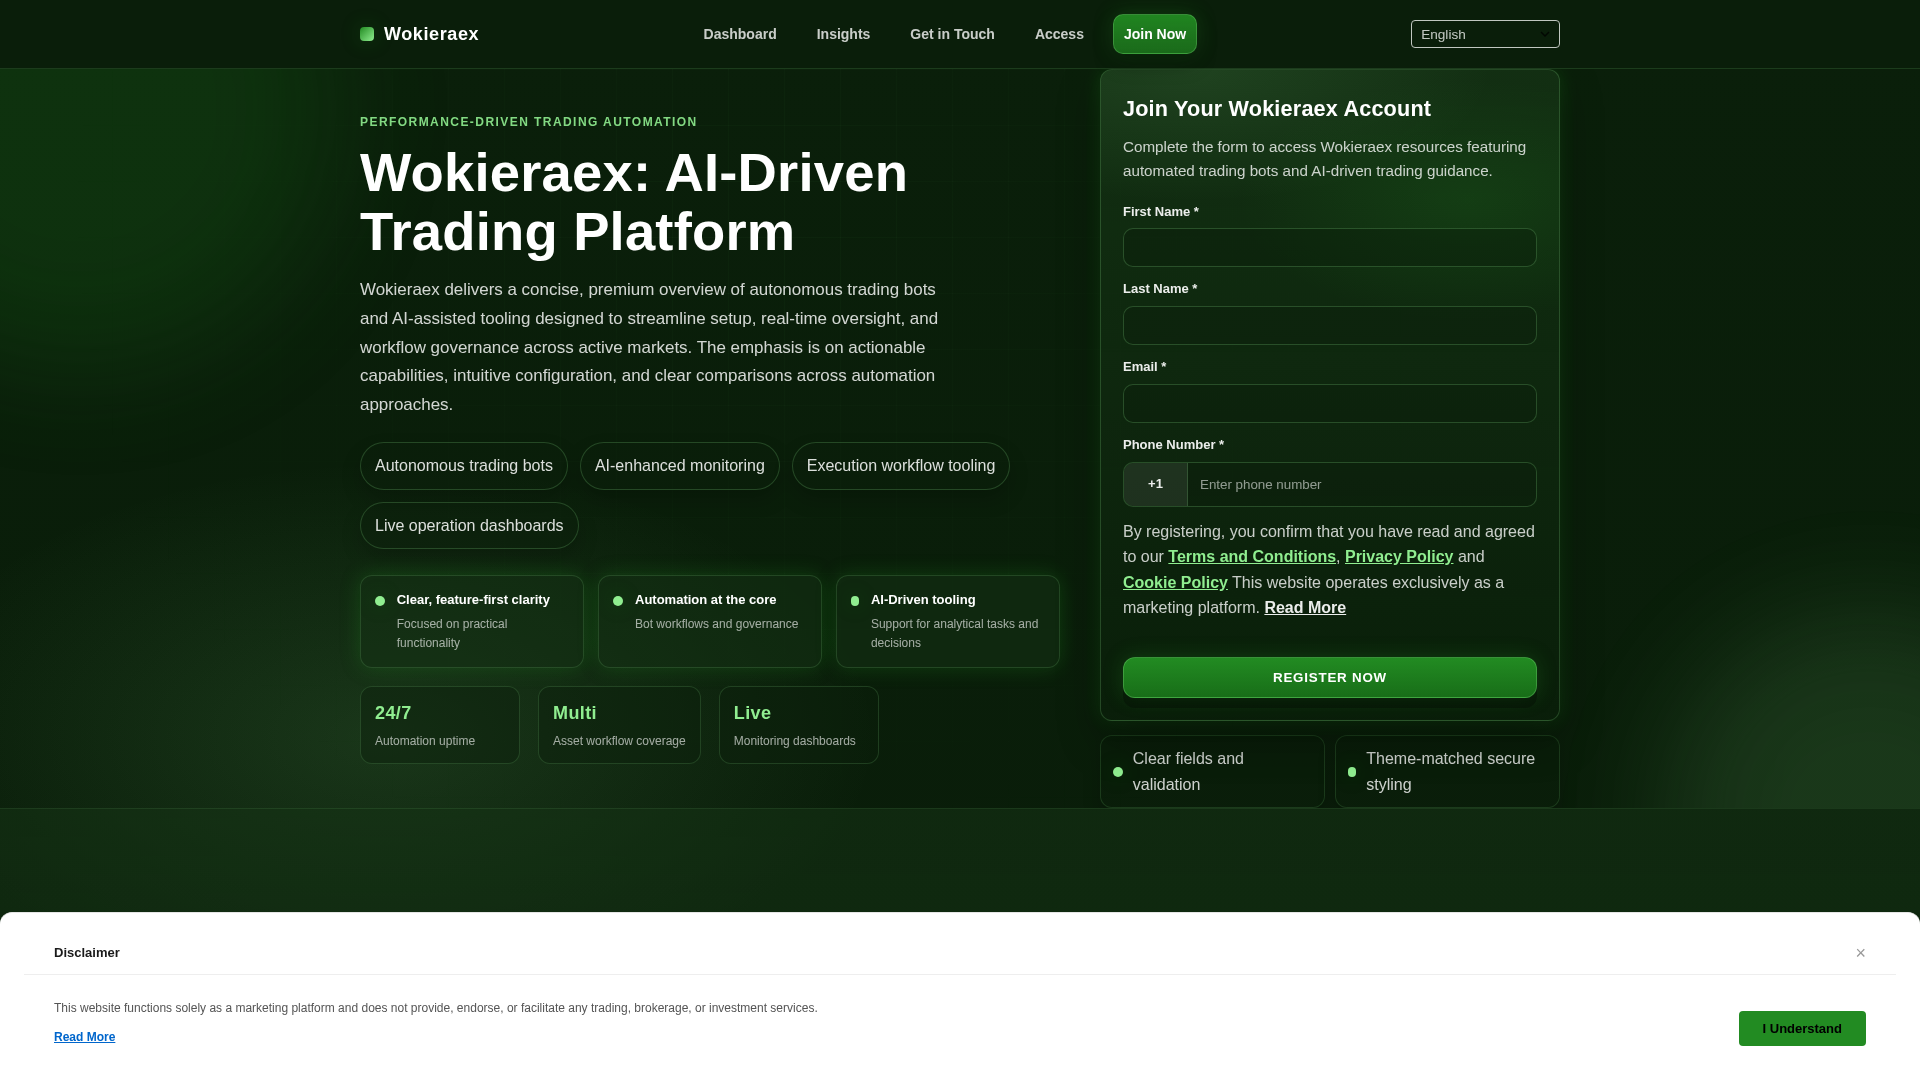Open the Privacy Policy link
This screenshot has width=1920, height=1080.
tap(1399, 557)
